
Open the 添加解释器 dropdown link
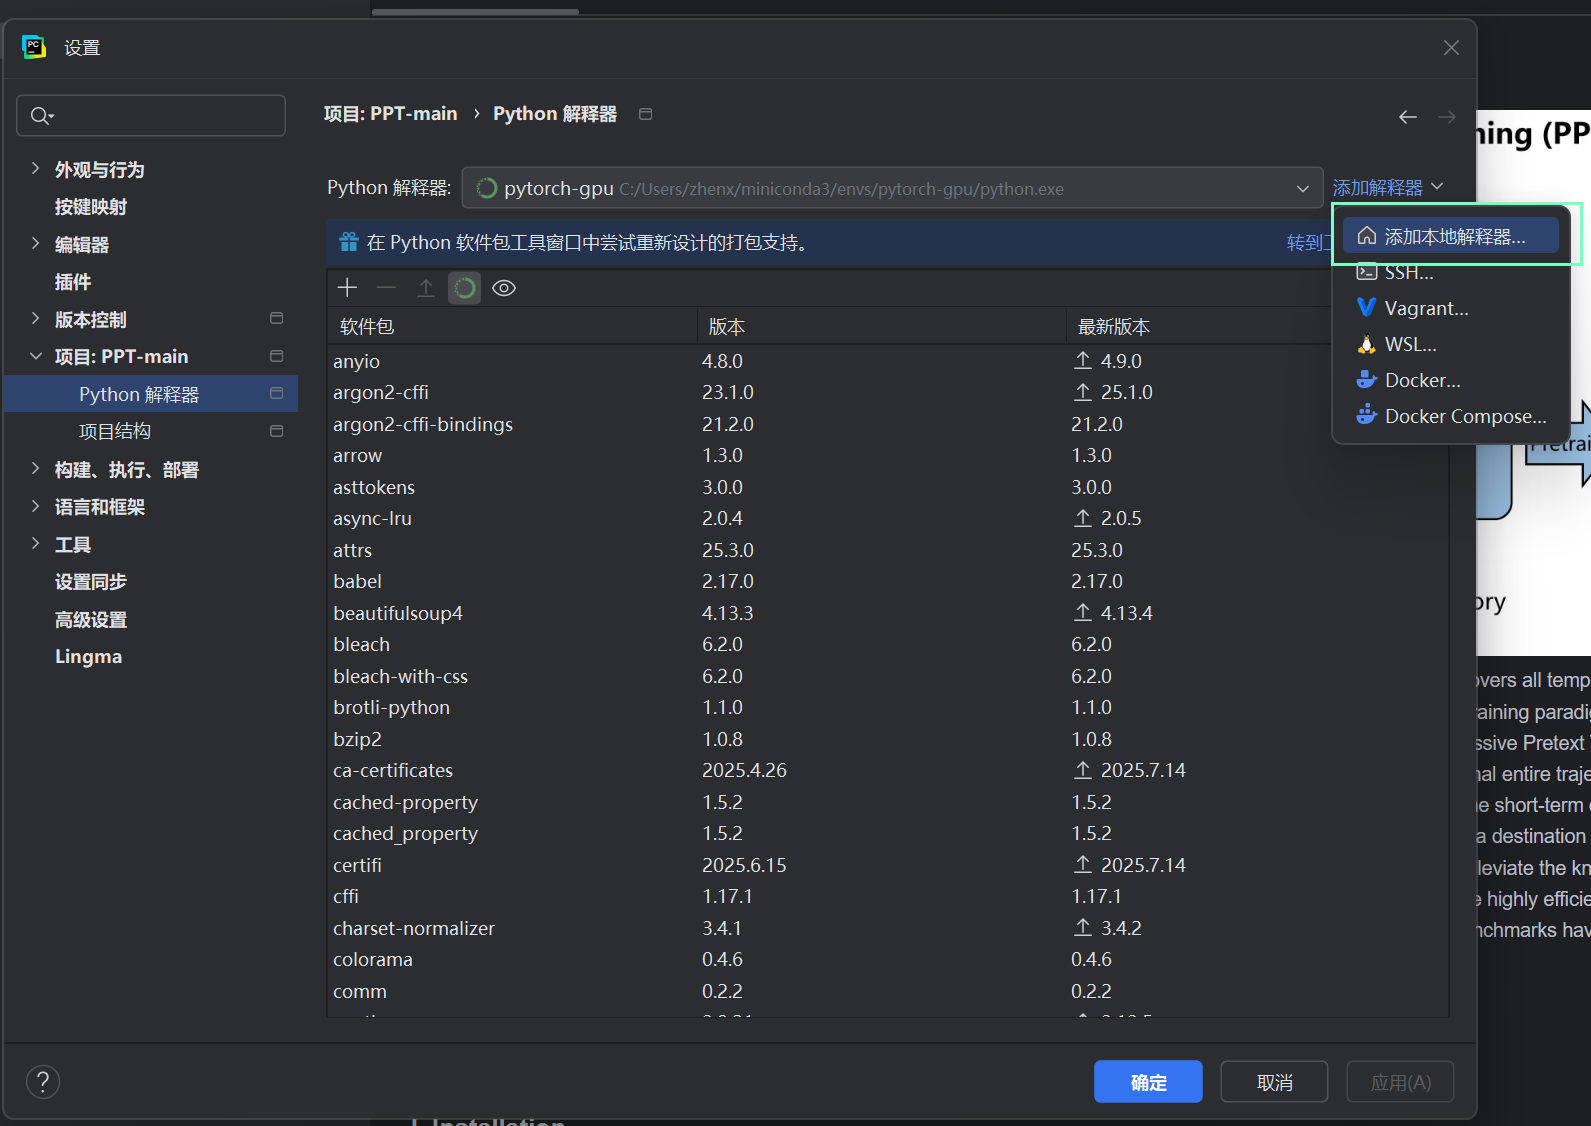1388,187
